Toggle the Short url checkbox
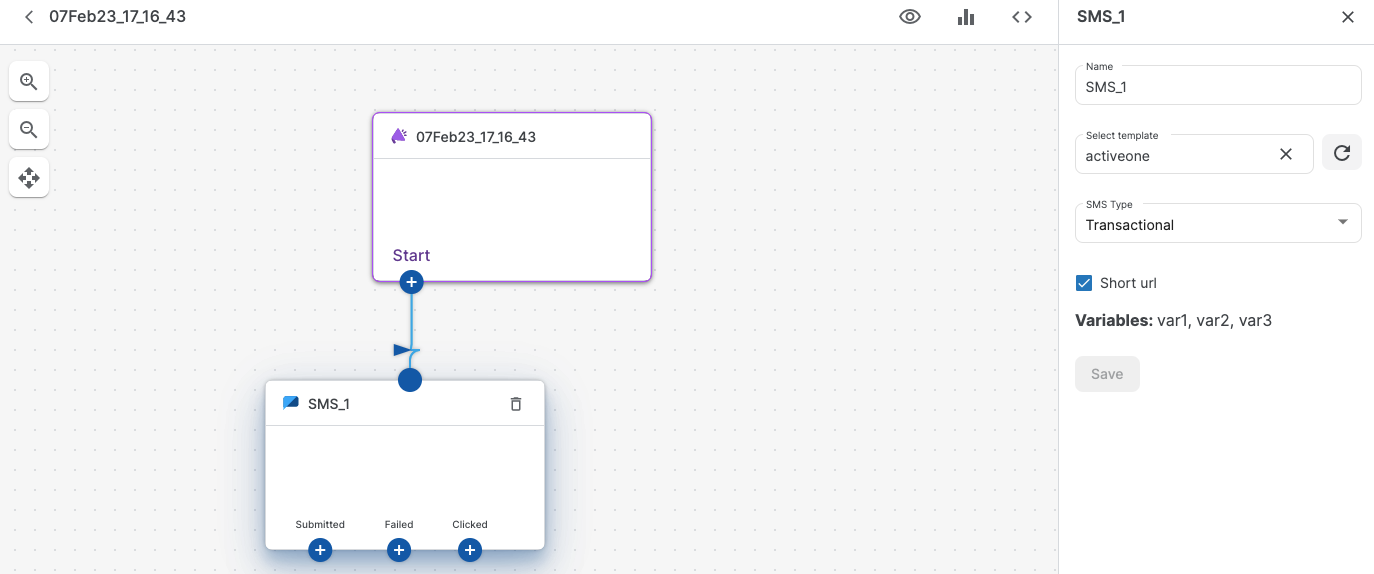 [x=1084, y=283]
